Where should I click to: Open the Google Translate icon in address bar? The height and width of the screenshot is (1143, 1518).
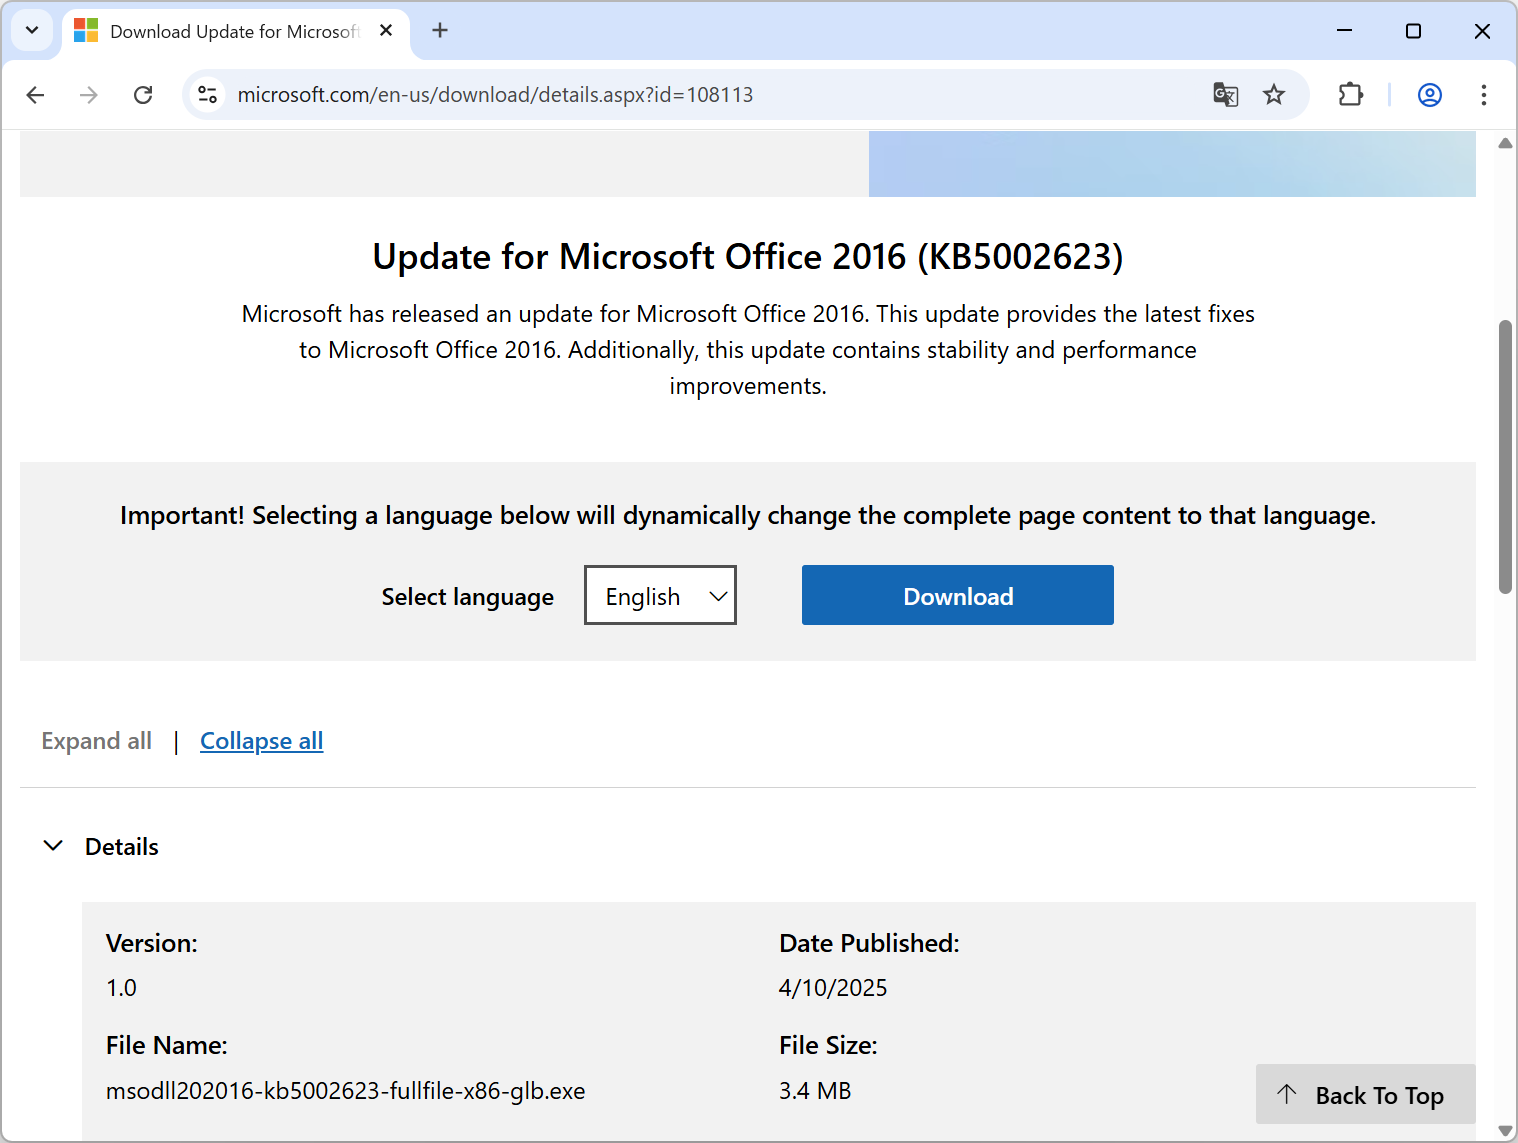point(1225,94)
